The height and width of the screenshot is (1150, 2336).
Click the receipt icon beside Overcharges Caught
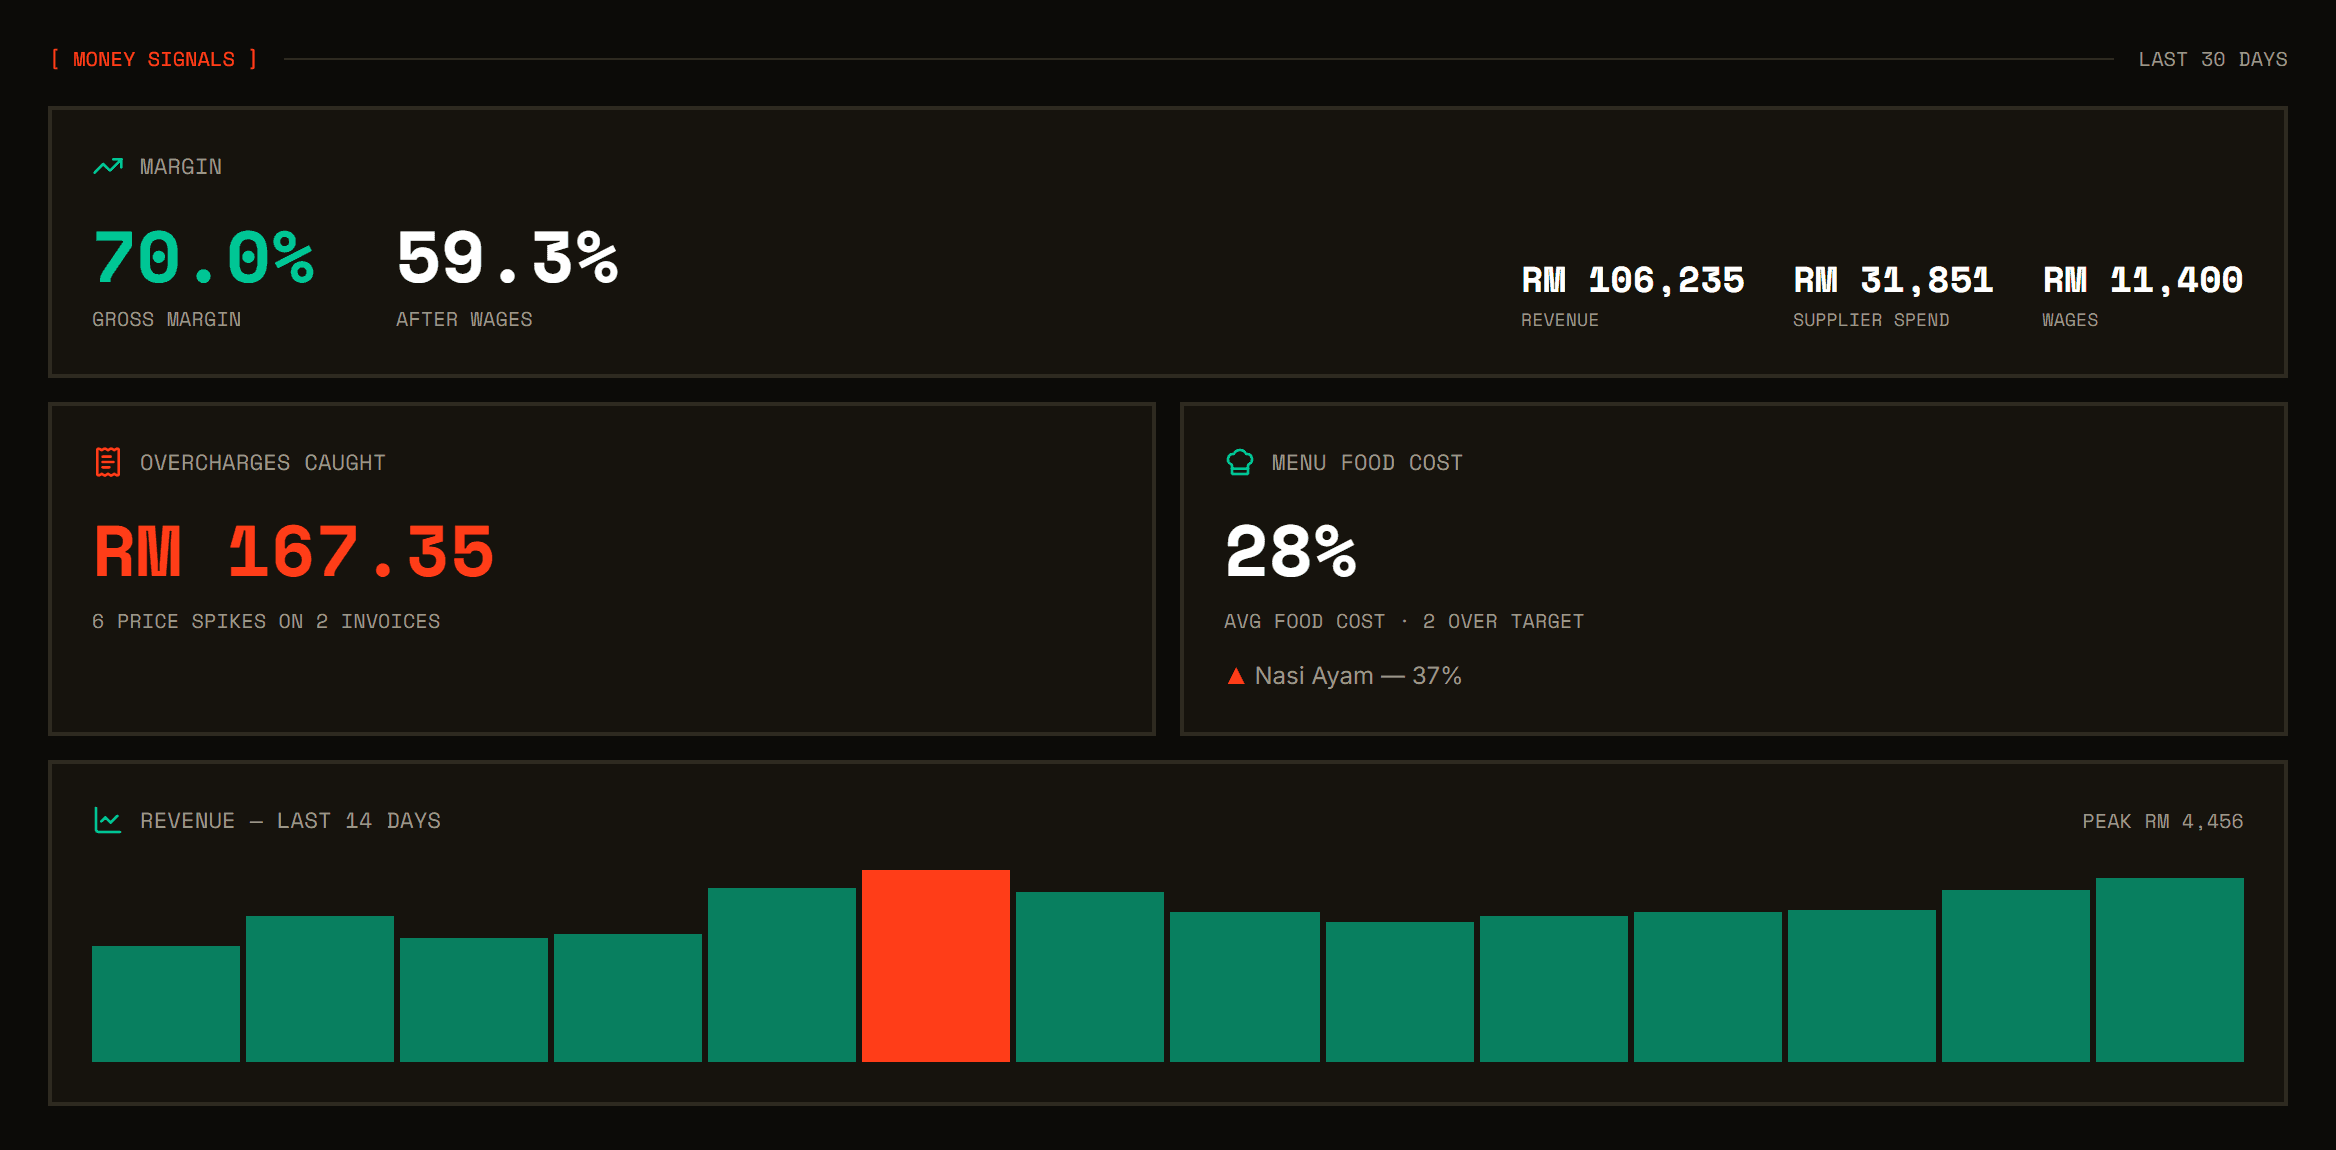[x=108, y=462]
